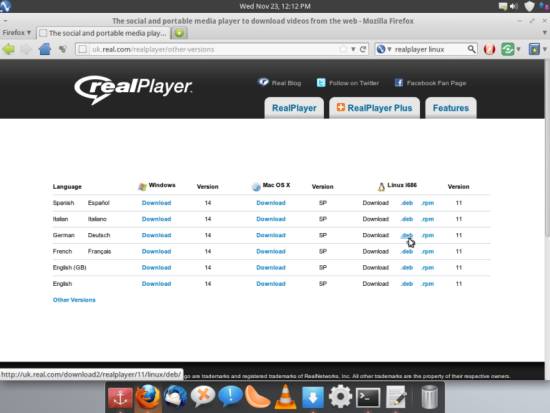Screen dimensions: 550x413
Task: Open the shield icon in system tray
Action: [529, 6]
